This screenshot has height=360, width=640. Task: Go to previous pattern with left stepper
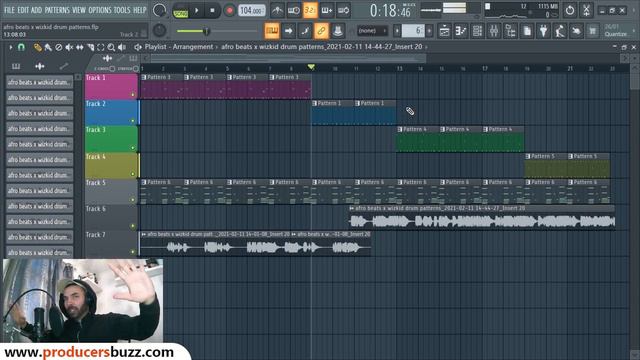point(397,31)
